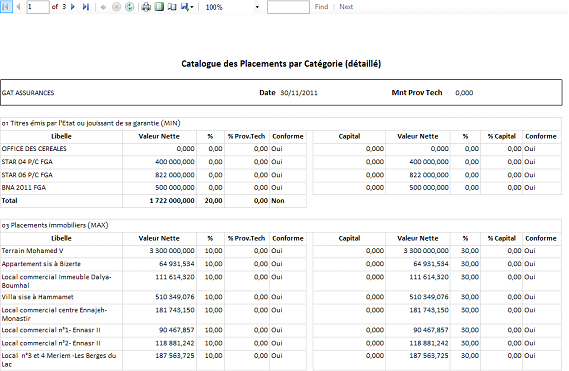Screen dimensions: 569x371
Task: Click the 'GAT ASSURANCES' text
Action: point(28,93)
